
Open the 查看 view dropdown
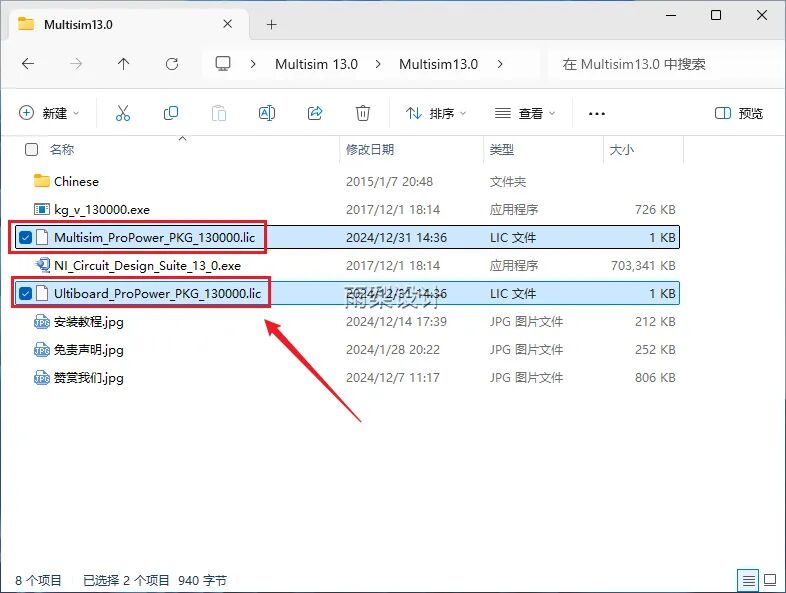pyautogui.click(x=525, y=113)
